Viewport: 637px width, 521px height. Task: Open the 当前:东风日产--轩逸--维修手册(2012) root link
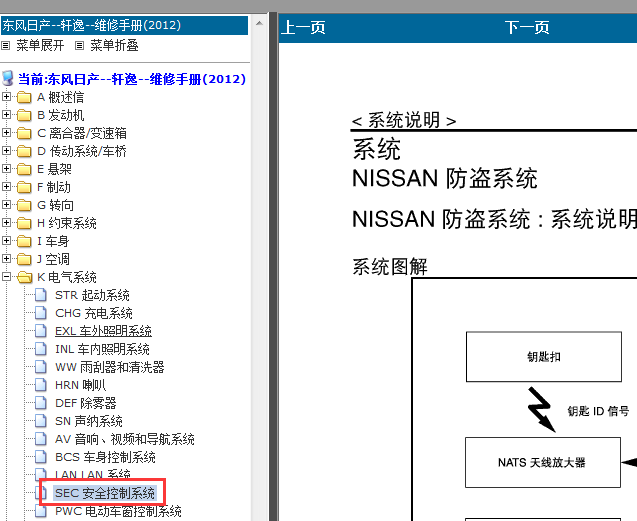[x=132, y=79]
